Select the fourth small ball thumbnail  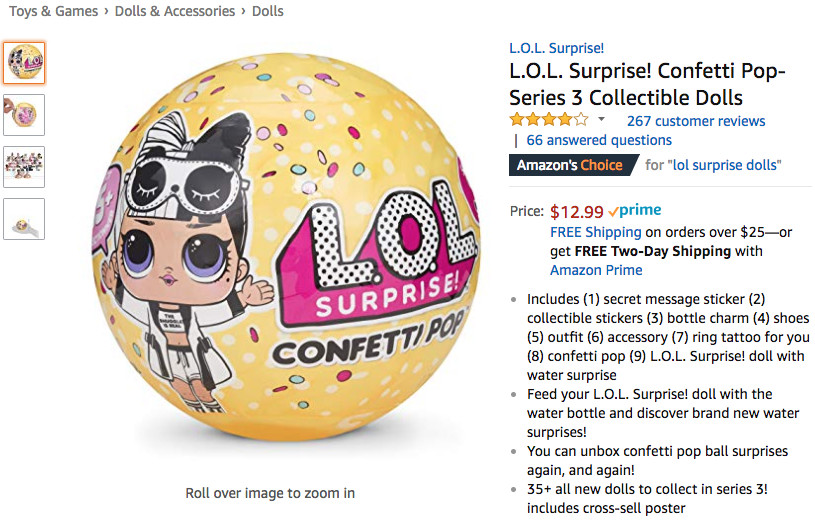pos(24,219)
